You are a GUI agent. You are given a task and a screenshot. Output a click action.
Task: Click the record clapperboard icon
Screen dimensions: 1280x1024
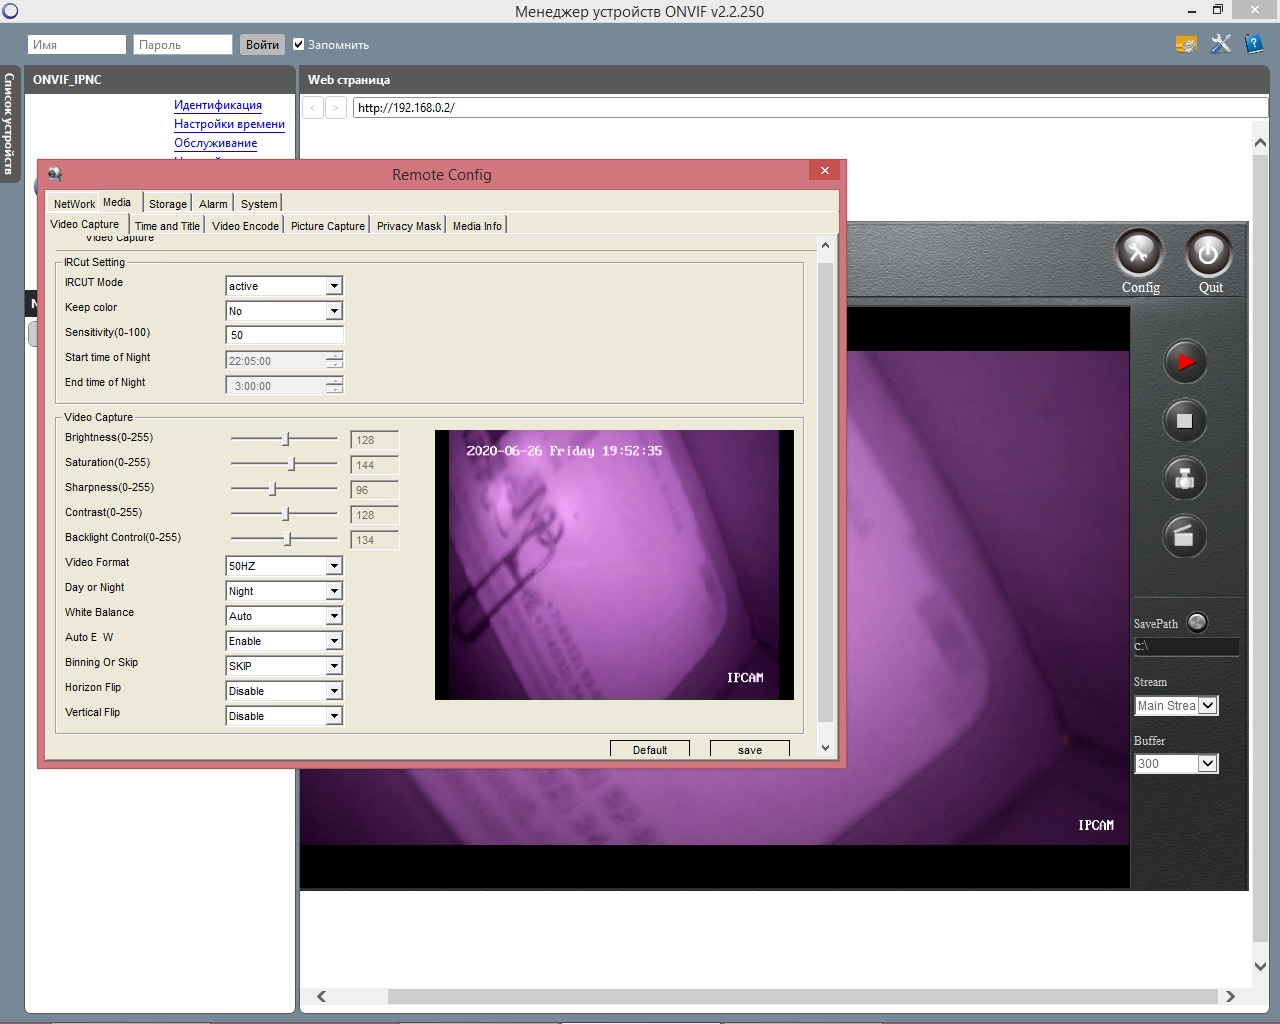pos(1185,537)
